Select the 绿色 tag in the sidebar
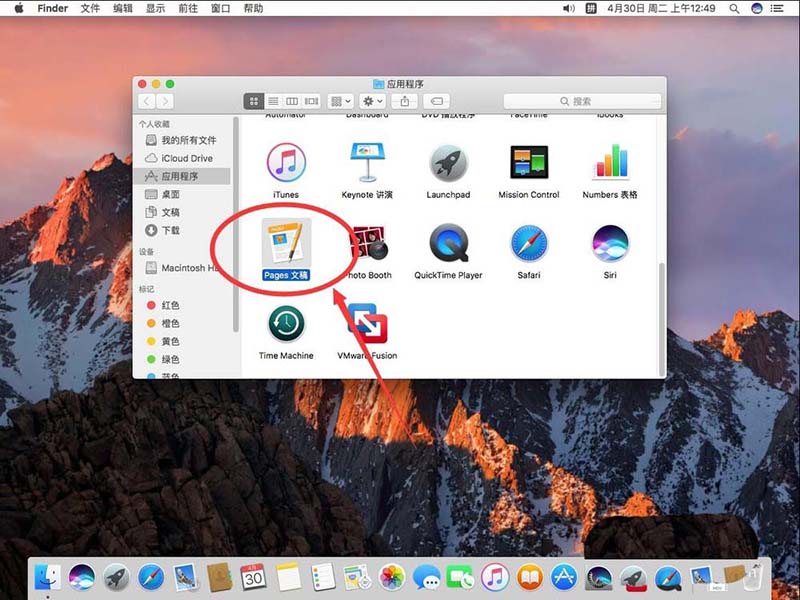Image resolution: width=800 pixels, height=600 pixels. click(182, 359)
